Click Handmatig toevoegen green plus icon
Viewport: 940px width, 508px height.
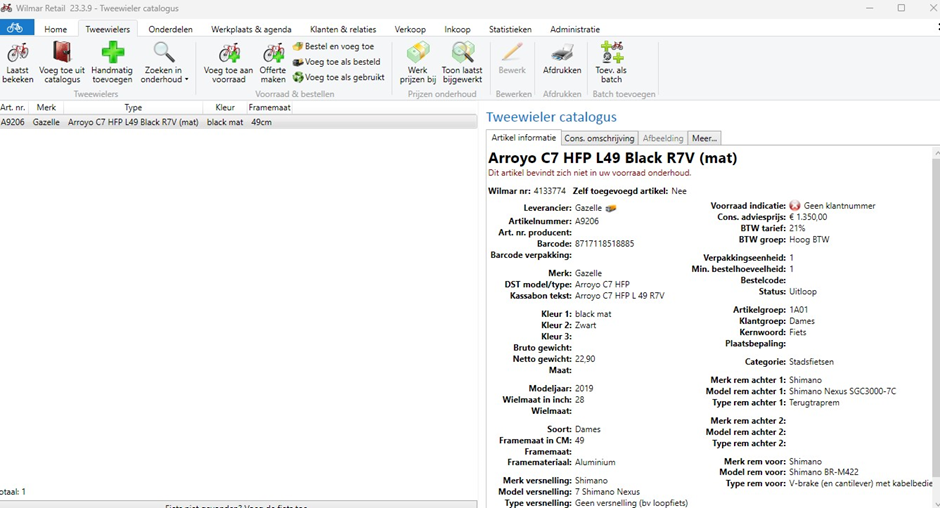point(113,53)
